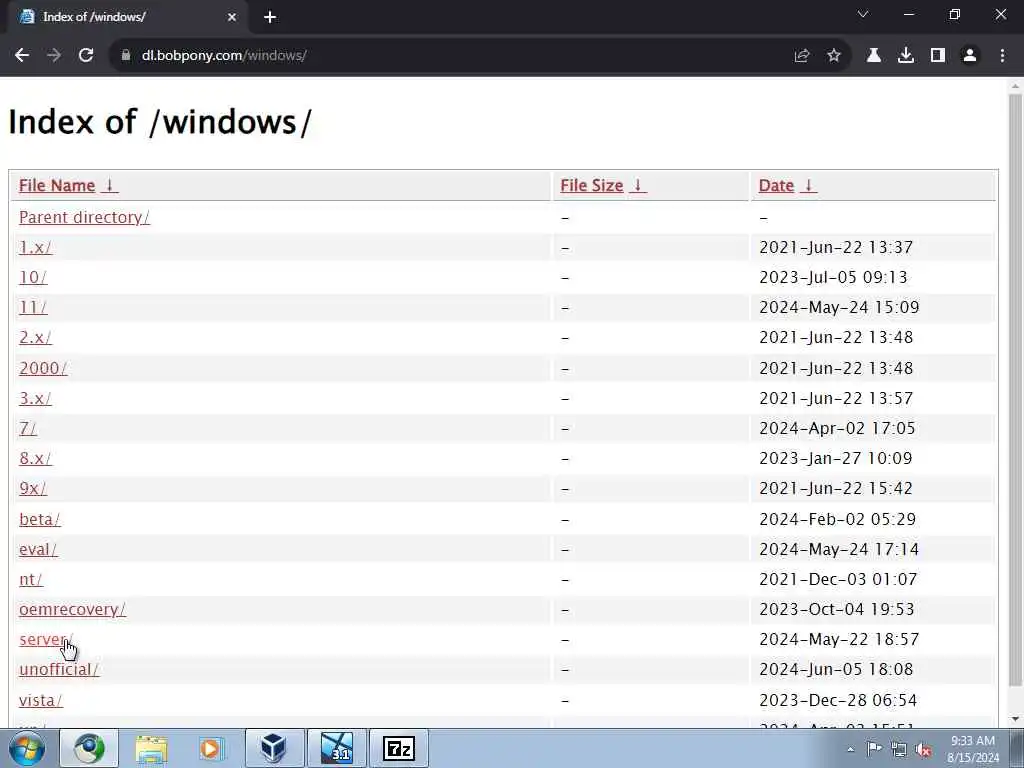Open network status tray icon

click(899, 749)
